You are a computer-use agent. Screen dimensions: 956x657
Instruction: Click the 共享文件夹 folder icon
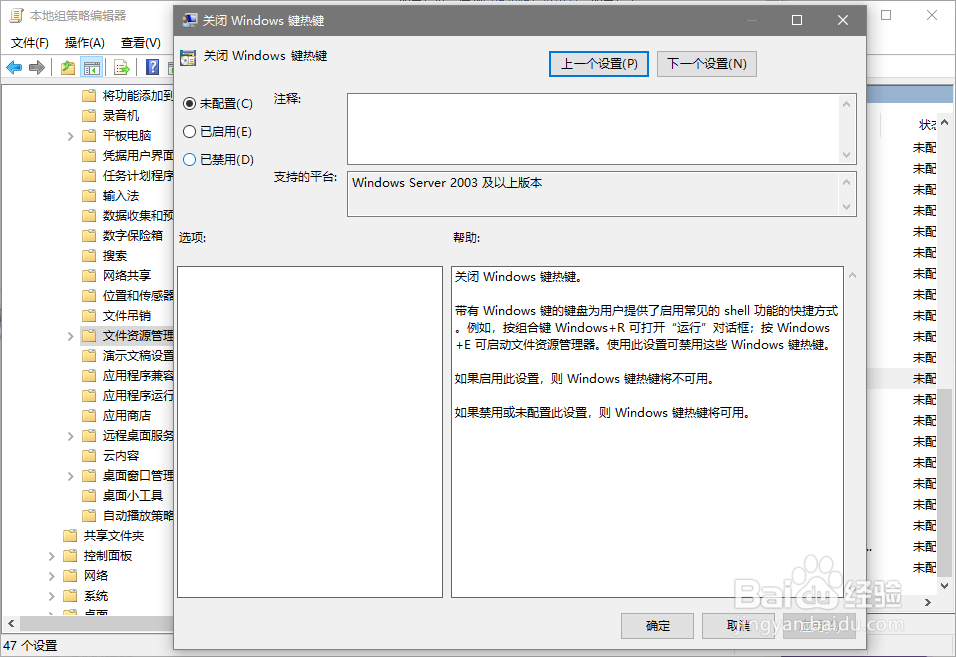(x=70, y=536)
